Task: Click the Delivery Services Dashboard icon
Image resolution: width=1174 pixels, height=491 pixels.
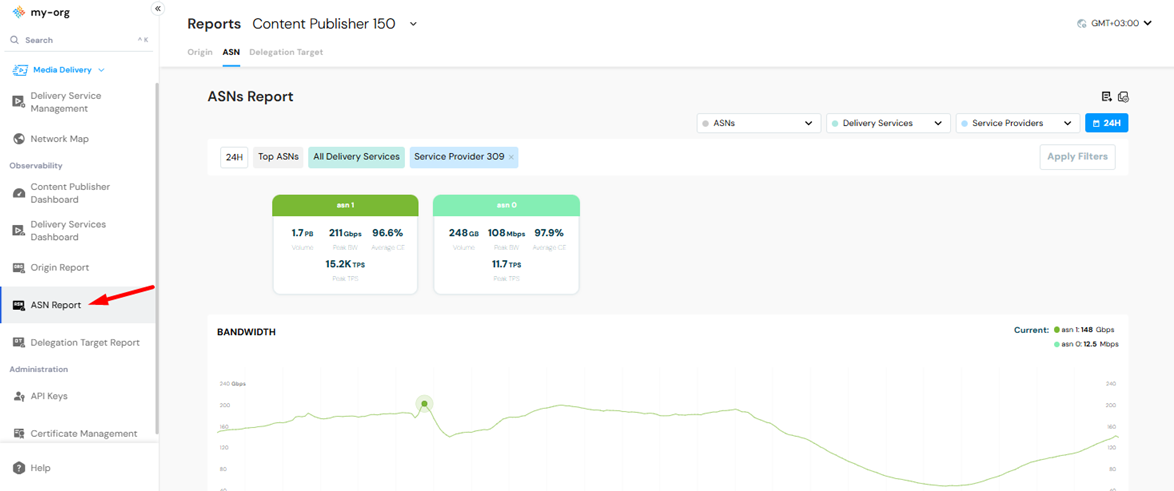Action: [19, 231]
